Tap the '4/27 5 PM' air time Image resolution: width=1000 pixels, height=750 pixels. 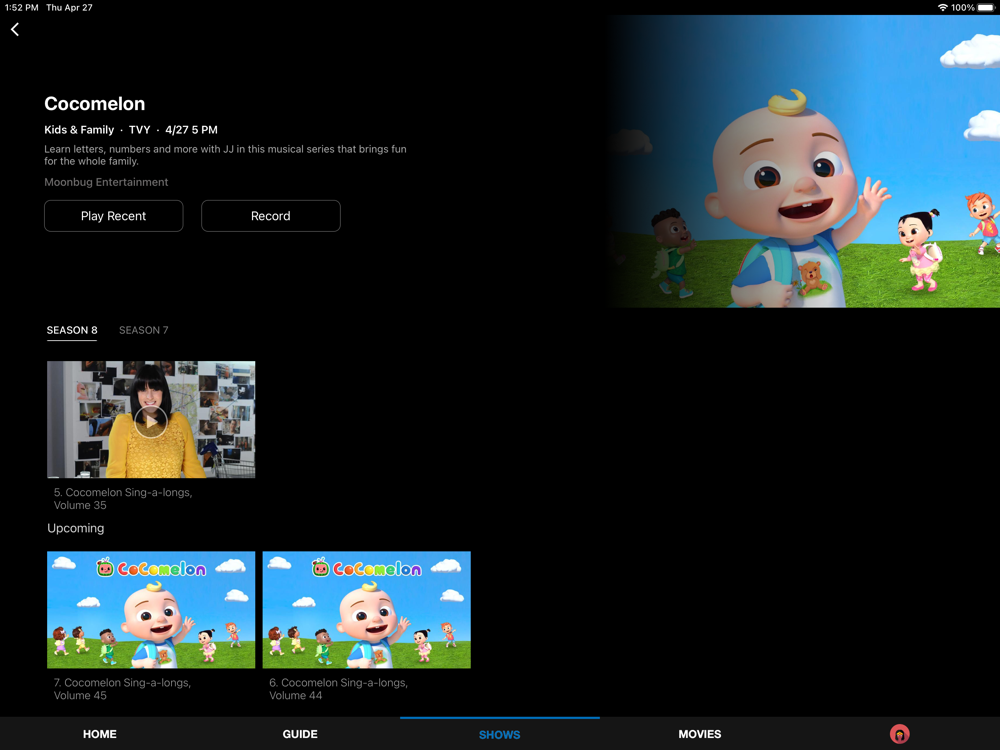click(x=191, y=129)
